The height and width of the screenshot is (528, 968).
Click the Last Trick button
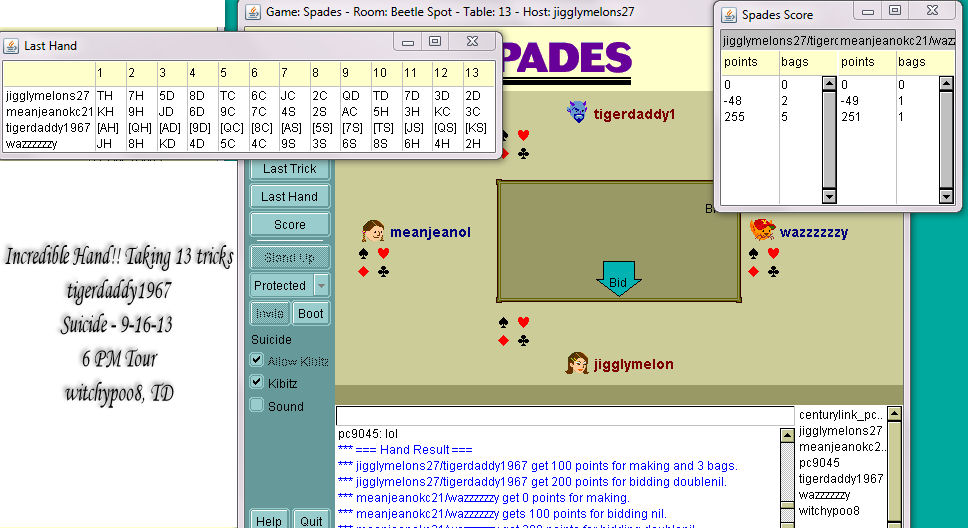tap(290, 169)
